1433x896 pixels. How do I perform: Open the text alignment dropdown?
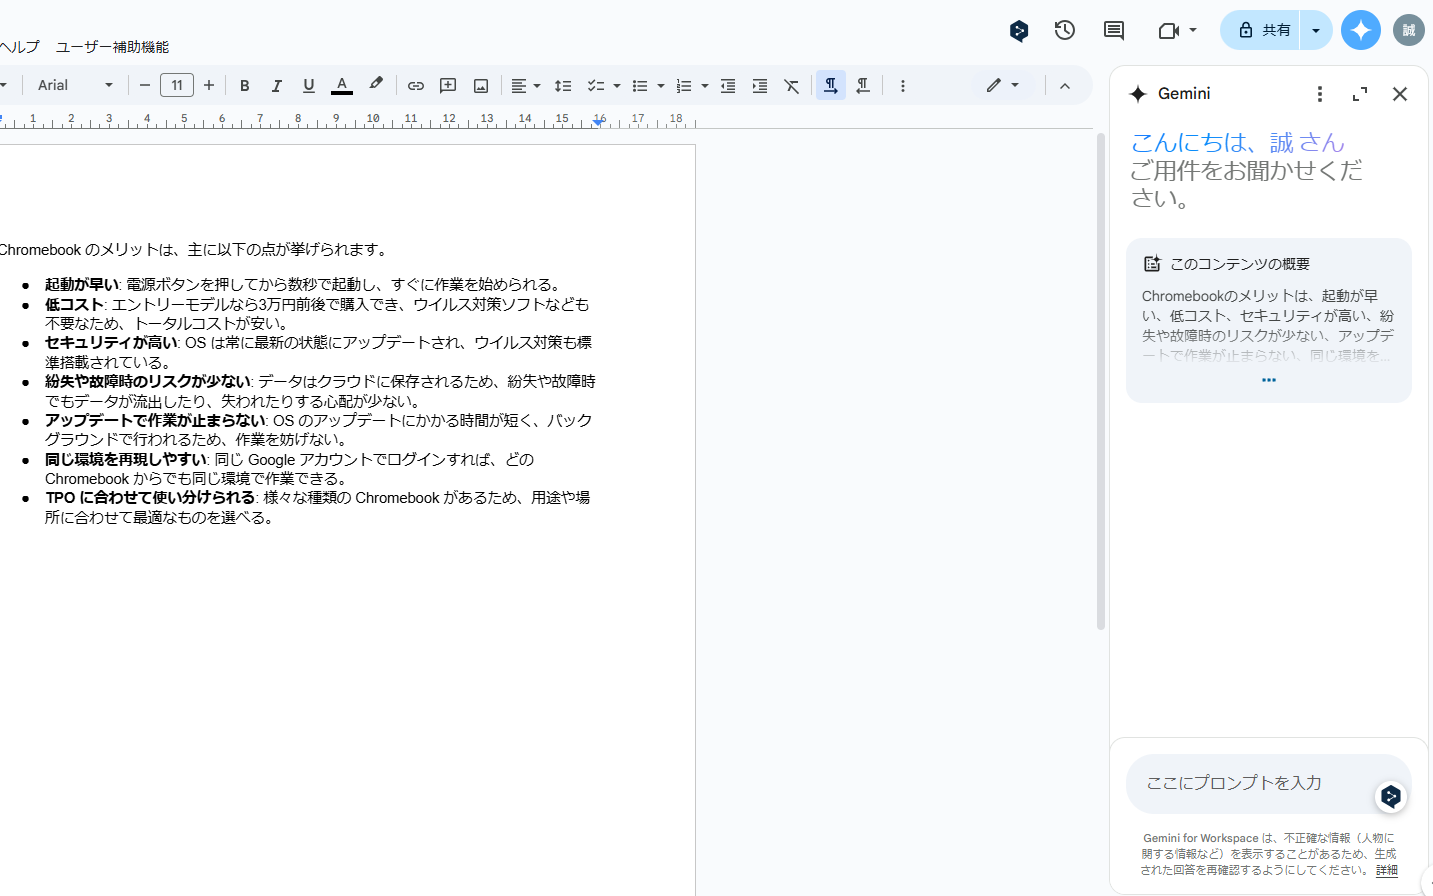[x=525, y=86]
